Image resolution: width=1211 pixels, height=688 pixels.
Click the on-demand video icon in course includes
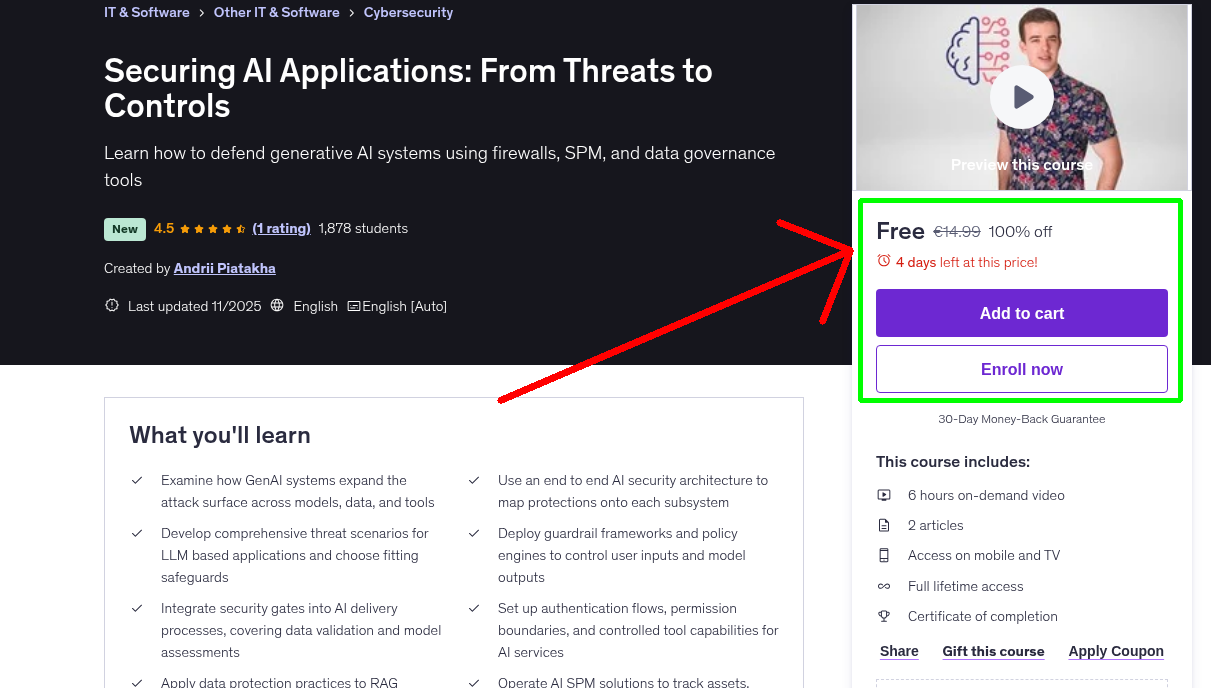(884, 494)
